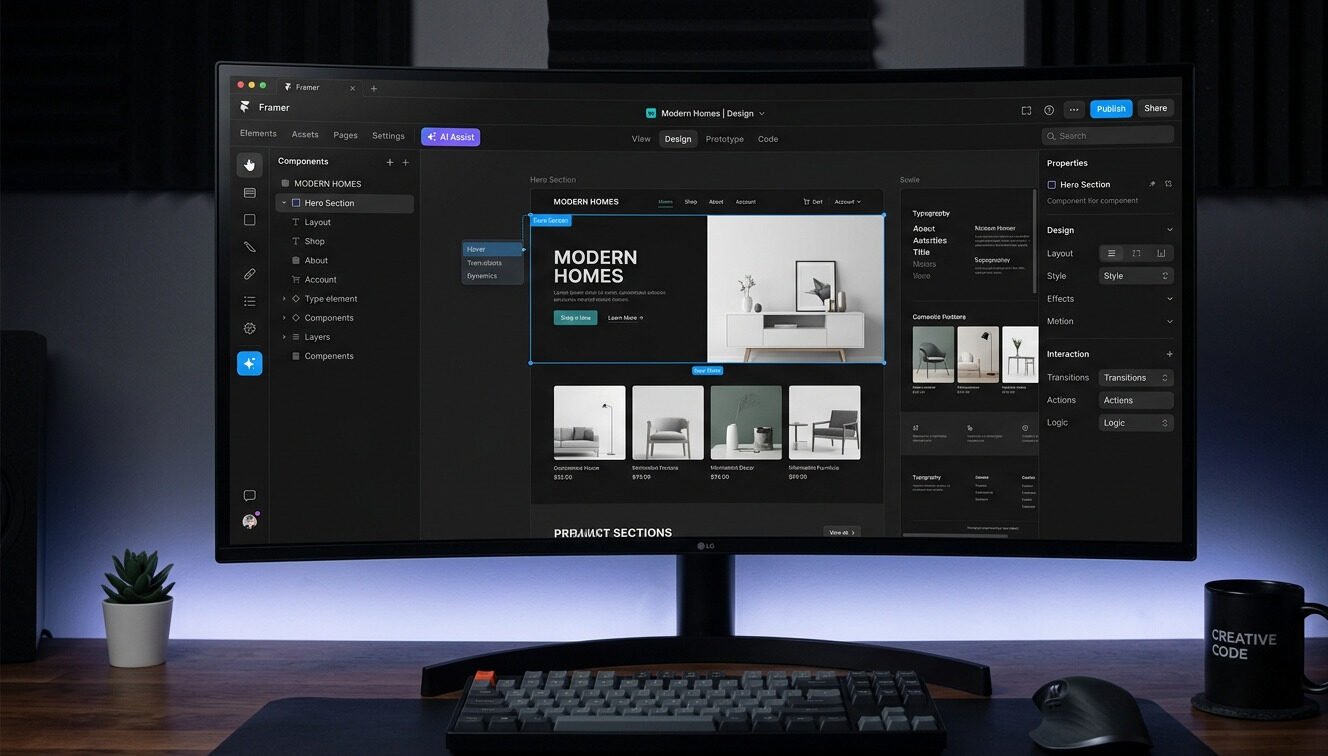Click the first armchair product thumbnail

point(668,422)
